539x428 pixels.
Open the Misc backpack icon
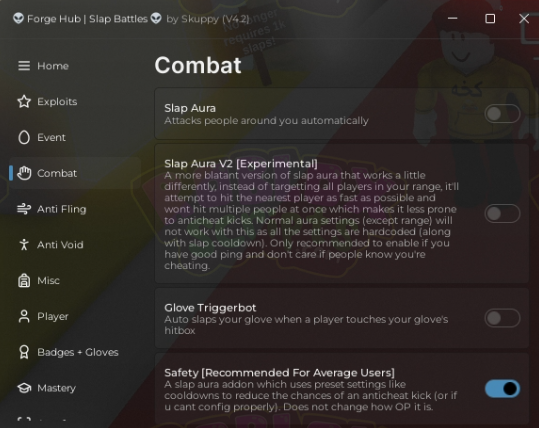pos(24,280)
